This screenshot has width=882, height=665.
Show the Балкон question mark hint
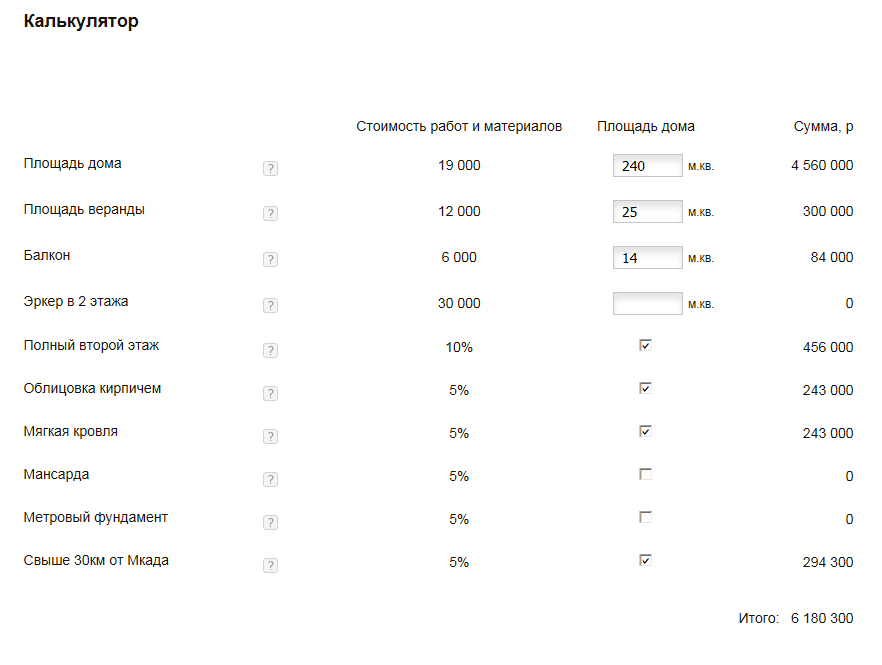(x=270, y=259)
